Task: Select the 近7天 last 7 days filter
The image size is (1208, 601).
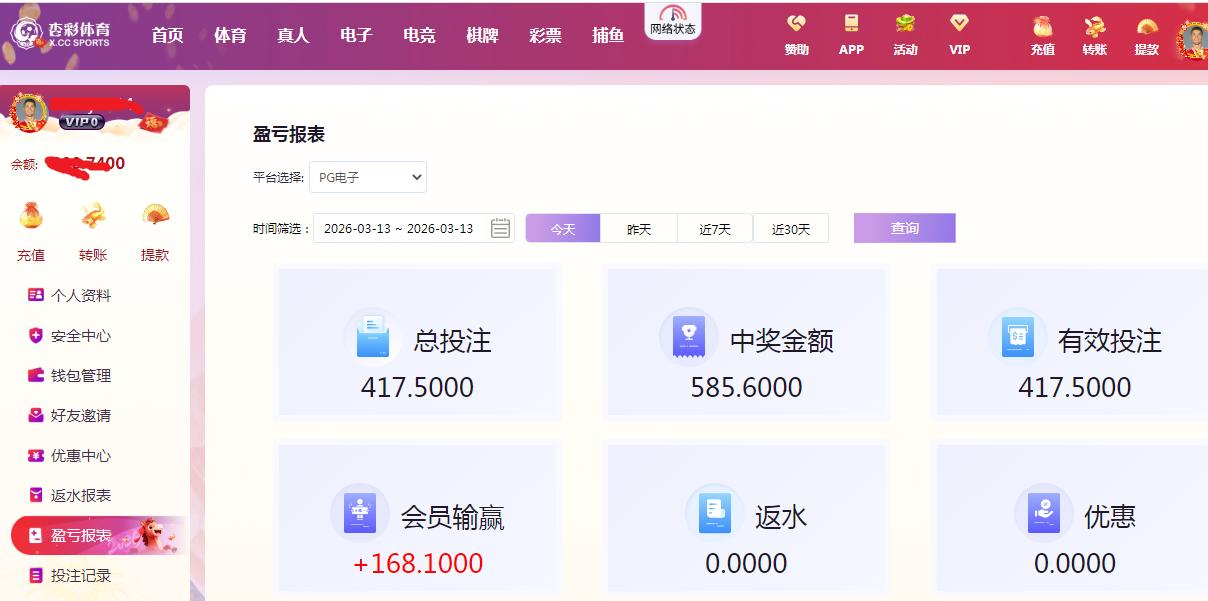Action: pos(715,229)
